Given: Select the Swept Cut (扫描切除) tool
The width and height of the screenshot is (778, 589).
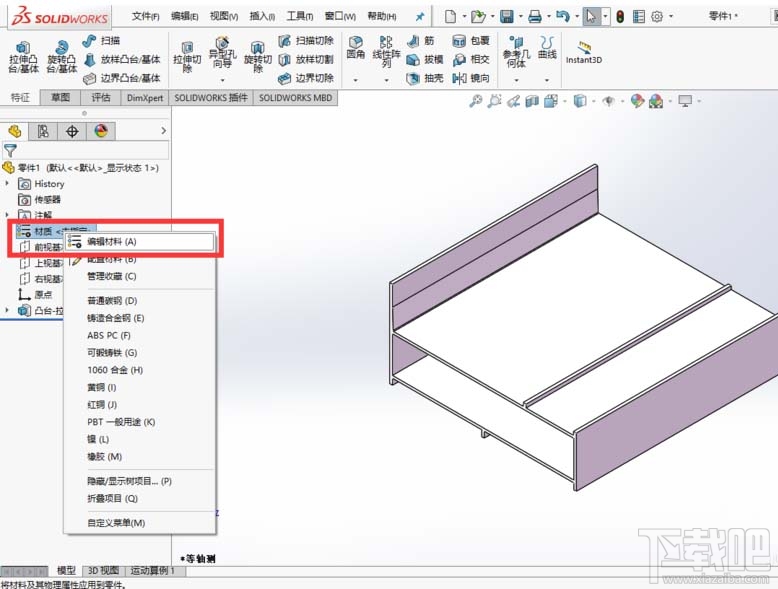Looking at the screenshot, I should tap(306, 41).
